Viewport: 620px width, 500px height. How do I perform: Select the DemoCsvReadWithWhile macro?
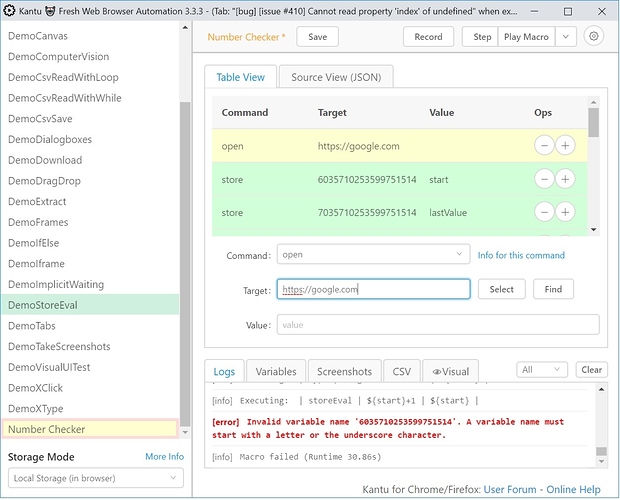(91, 98)
